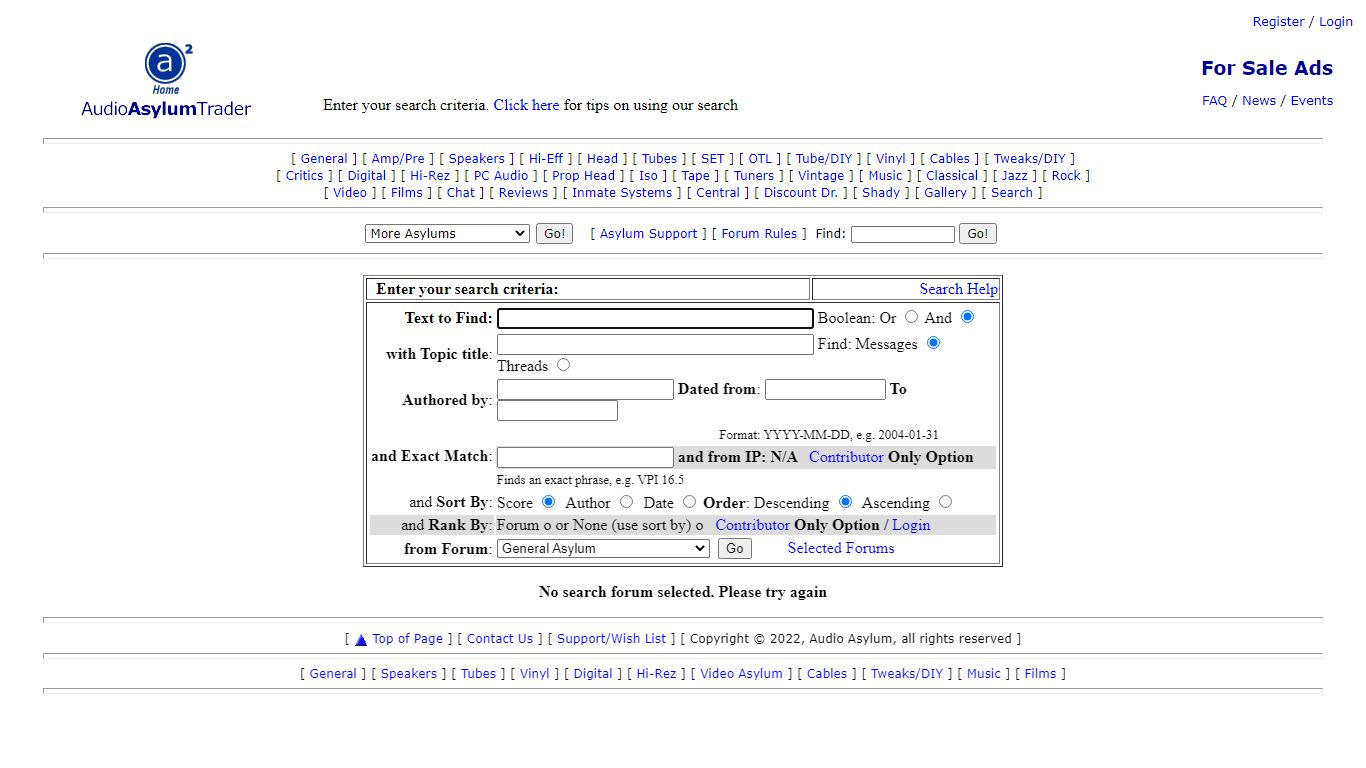Go to Speakers forum in top navigation

click(x=477, y=158)
